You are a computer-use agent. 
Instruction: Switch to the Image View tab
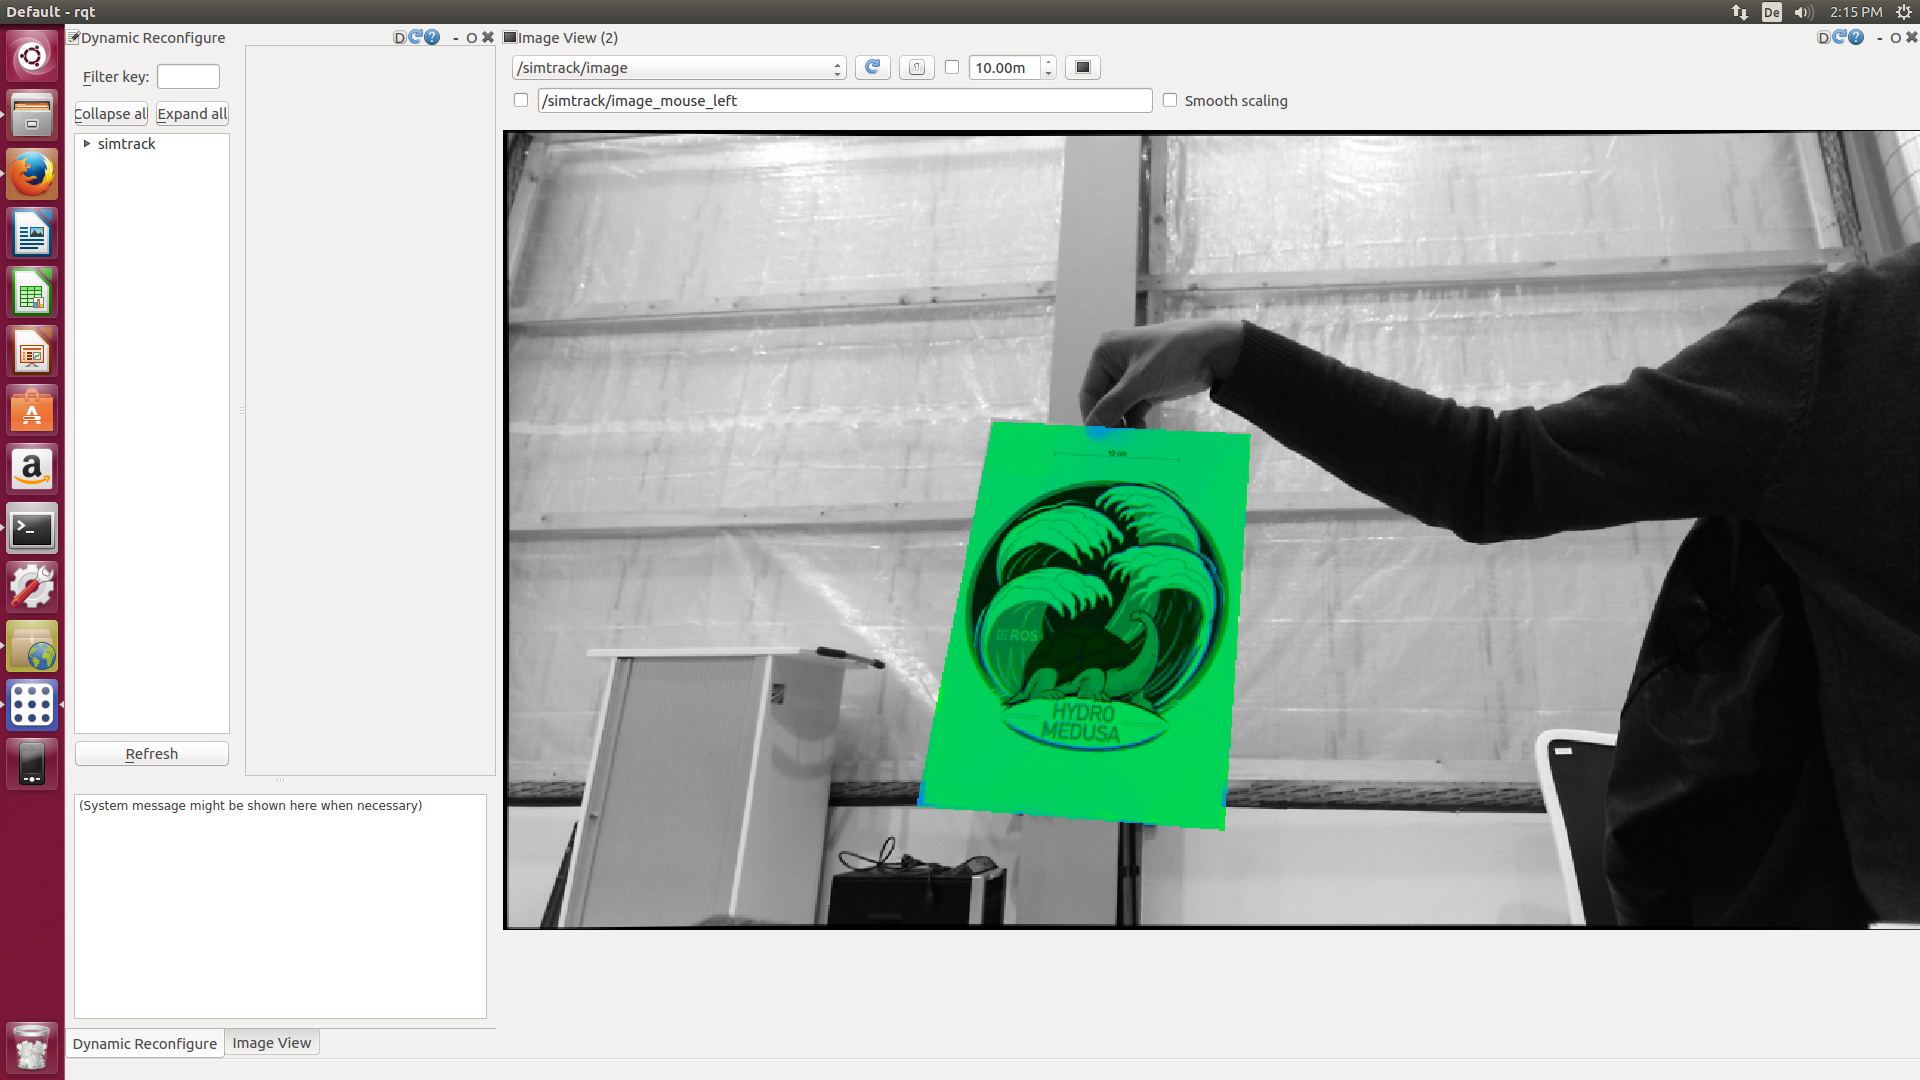(x=271, y=1043)
